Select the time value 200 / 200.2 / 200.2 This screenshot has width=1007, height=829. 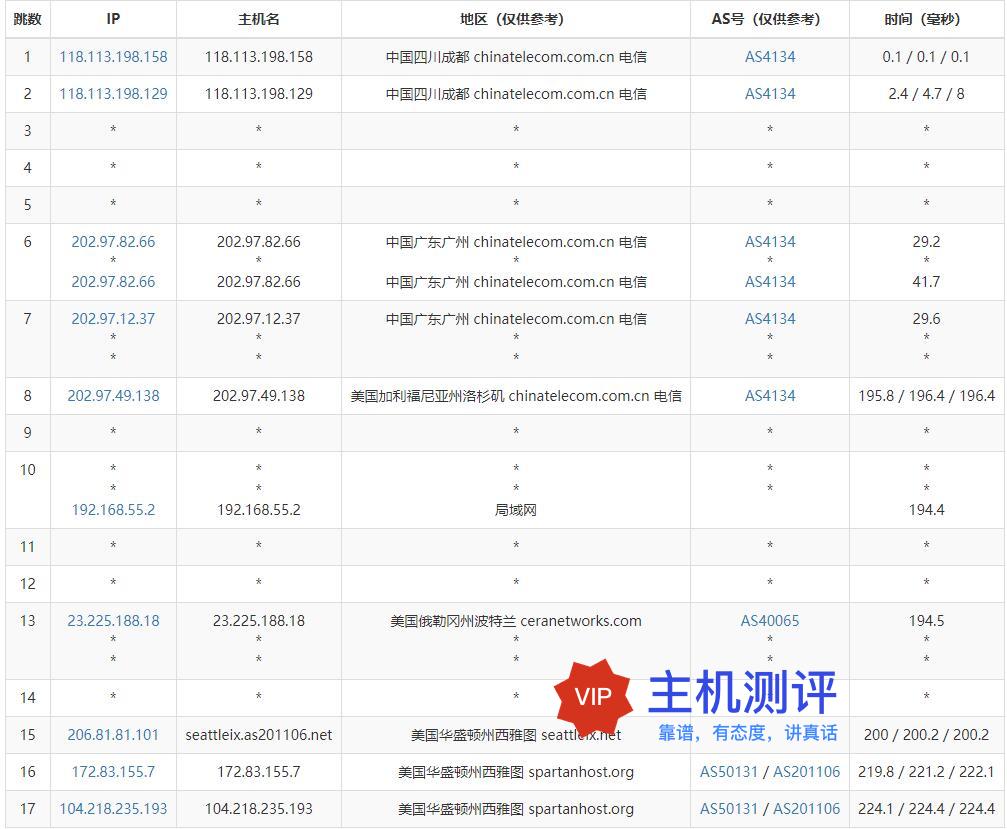tap(926, 735)
